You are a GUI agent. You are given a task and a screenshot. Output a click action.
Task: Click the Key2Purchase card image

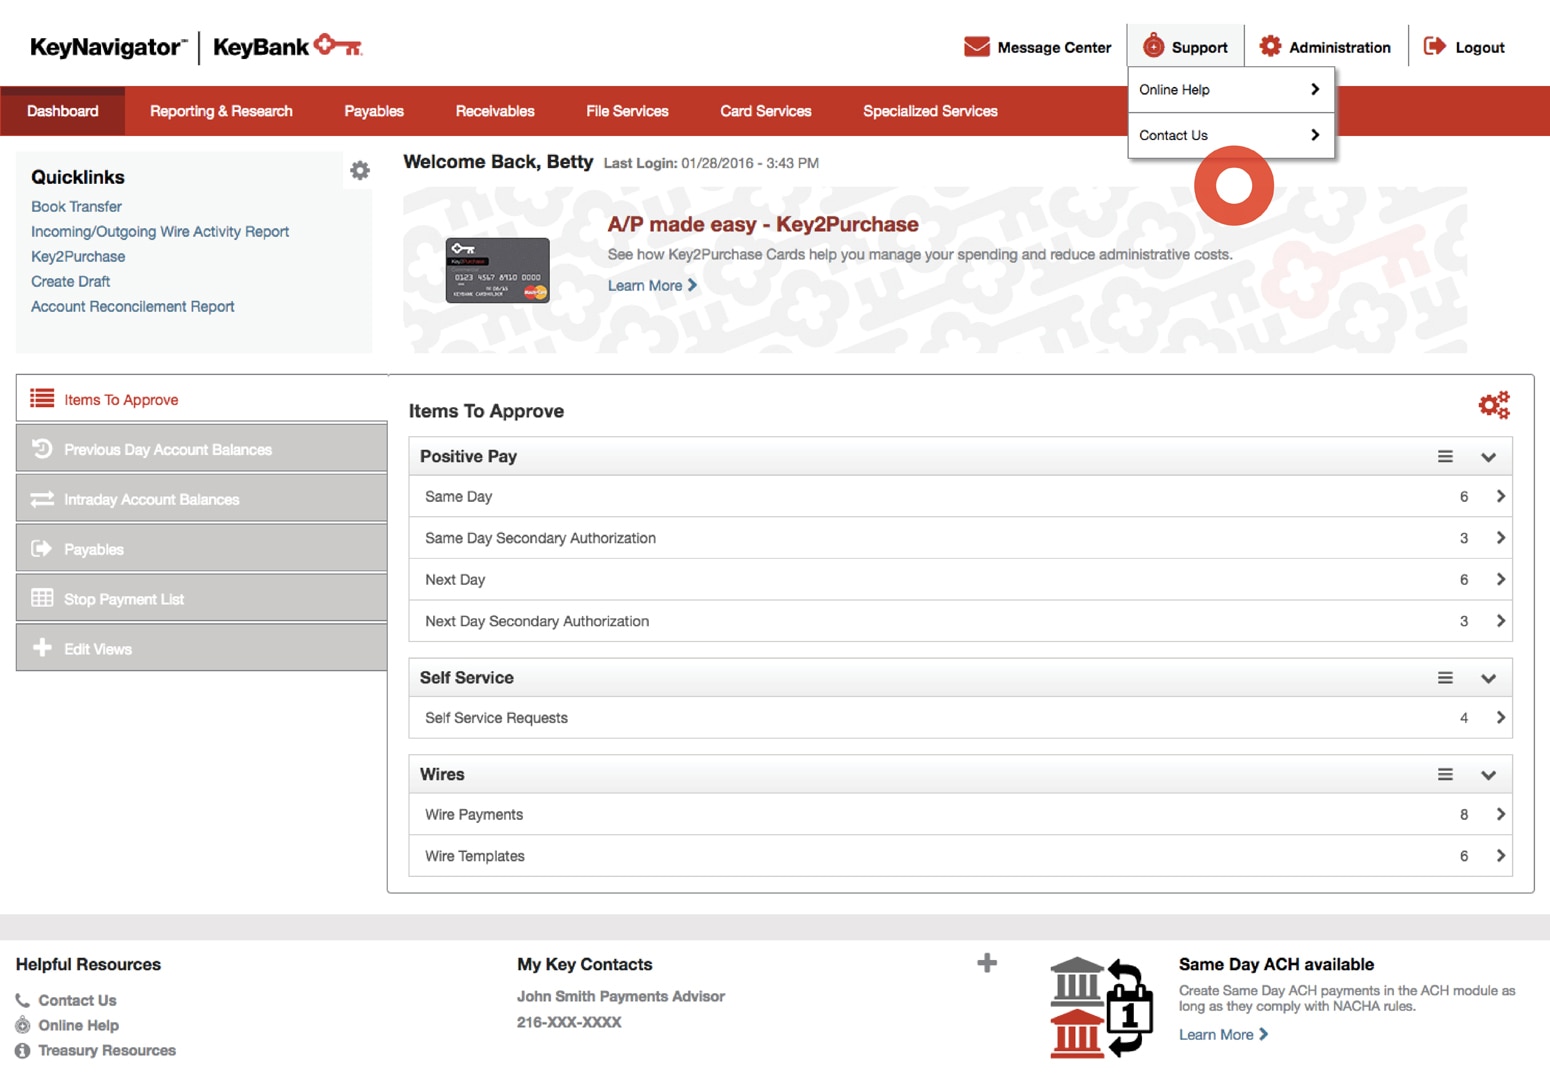pos(498,270)
